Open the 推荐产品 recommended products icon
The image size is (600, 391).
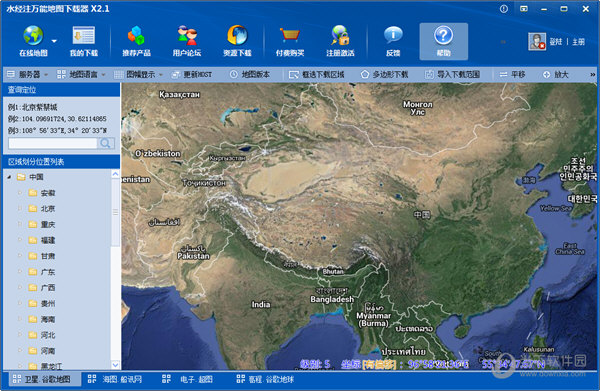(136, 36)
